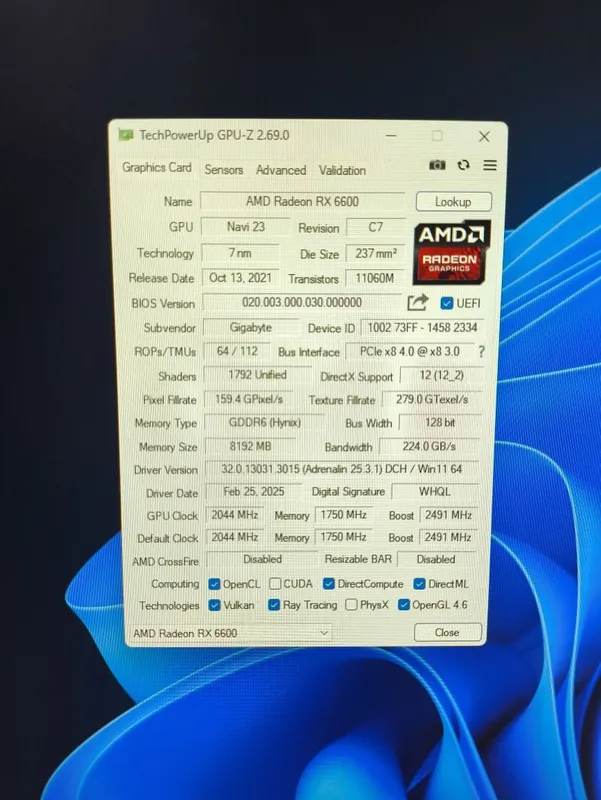Click the AMD Radeon Graphics logo
Screen dimensions: 601x800
452,252
